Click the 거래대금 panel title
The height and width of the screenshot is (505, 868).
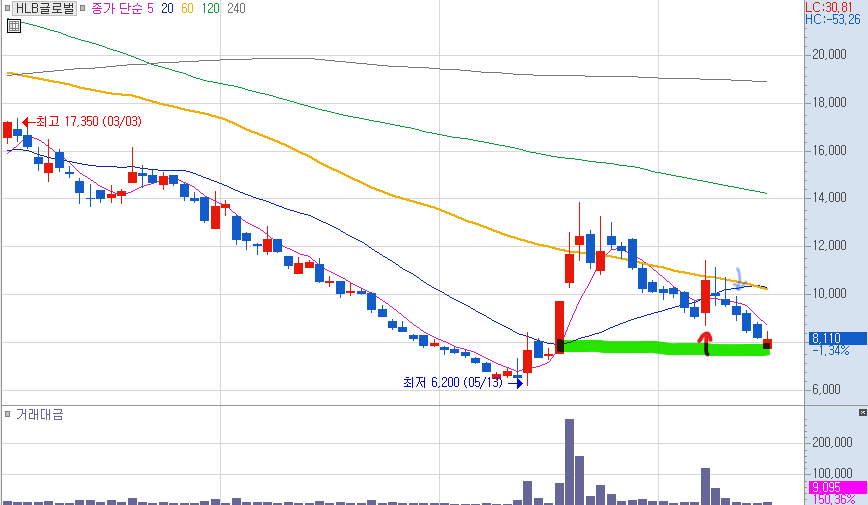point(39,414)
